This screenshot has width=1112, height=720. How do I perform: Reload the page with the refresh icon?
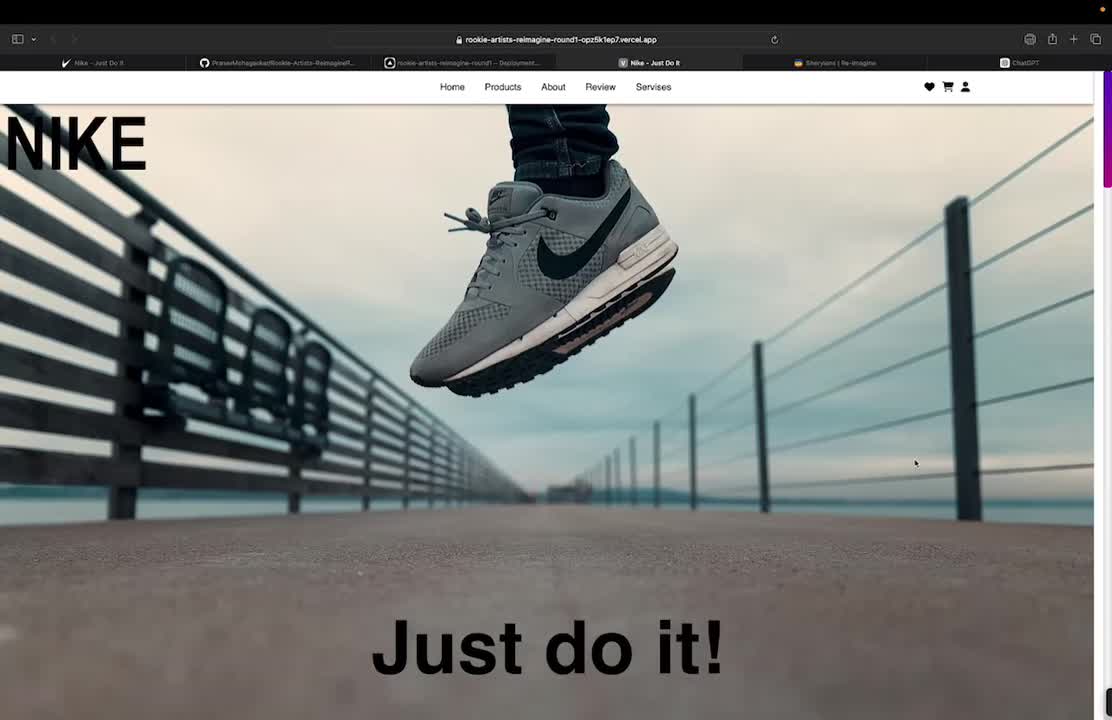pos(774,40)
